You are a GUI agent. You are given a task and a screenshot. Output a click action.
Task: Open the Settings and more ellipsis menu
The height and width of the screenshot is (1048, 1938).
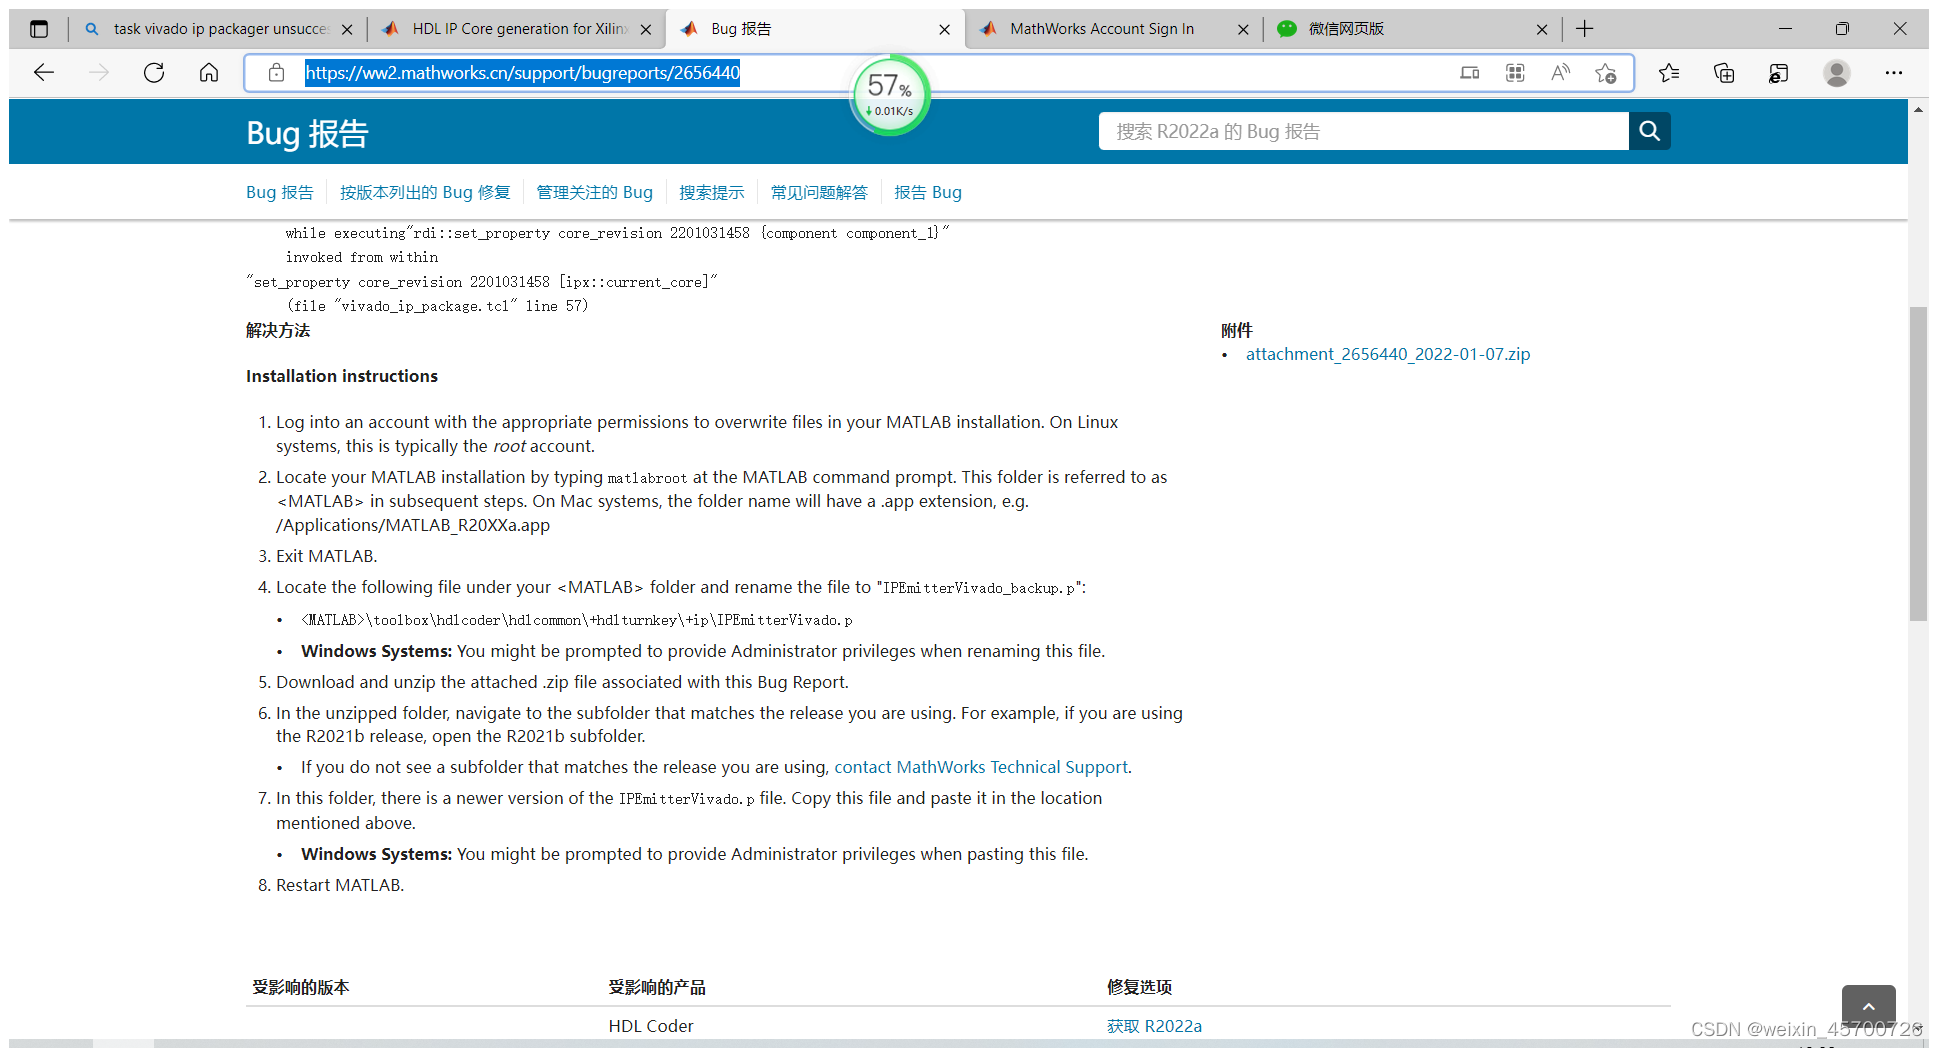1894,72
